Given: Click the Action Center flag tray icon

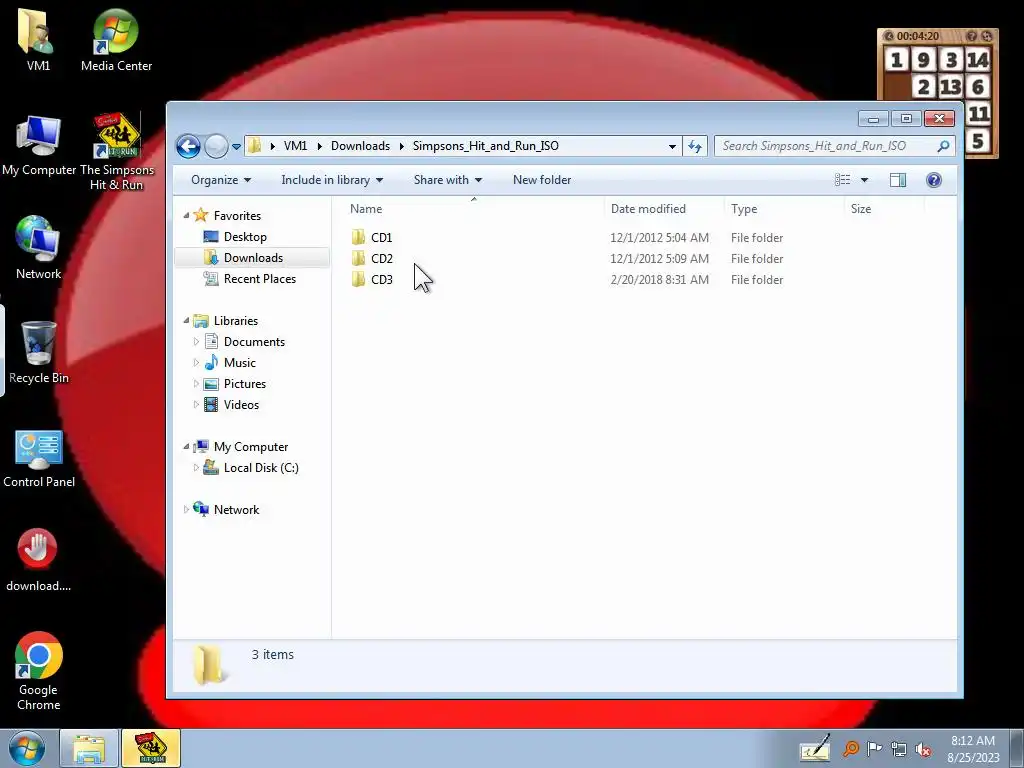Looking at the screenshot, I should 874,748.
